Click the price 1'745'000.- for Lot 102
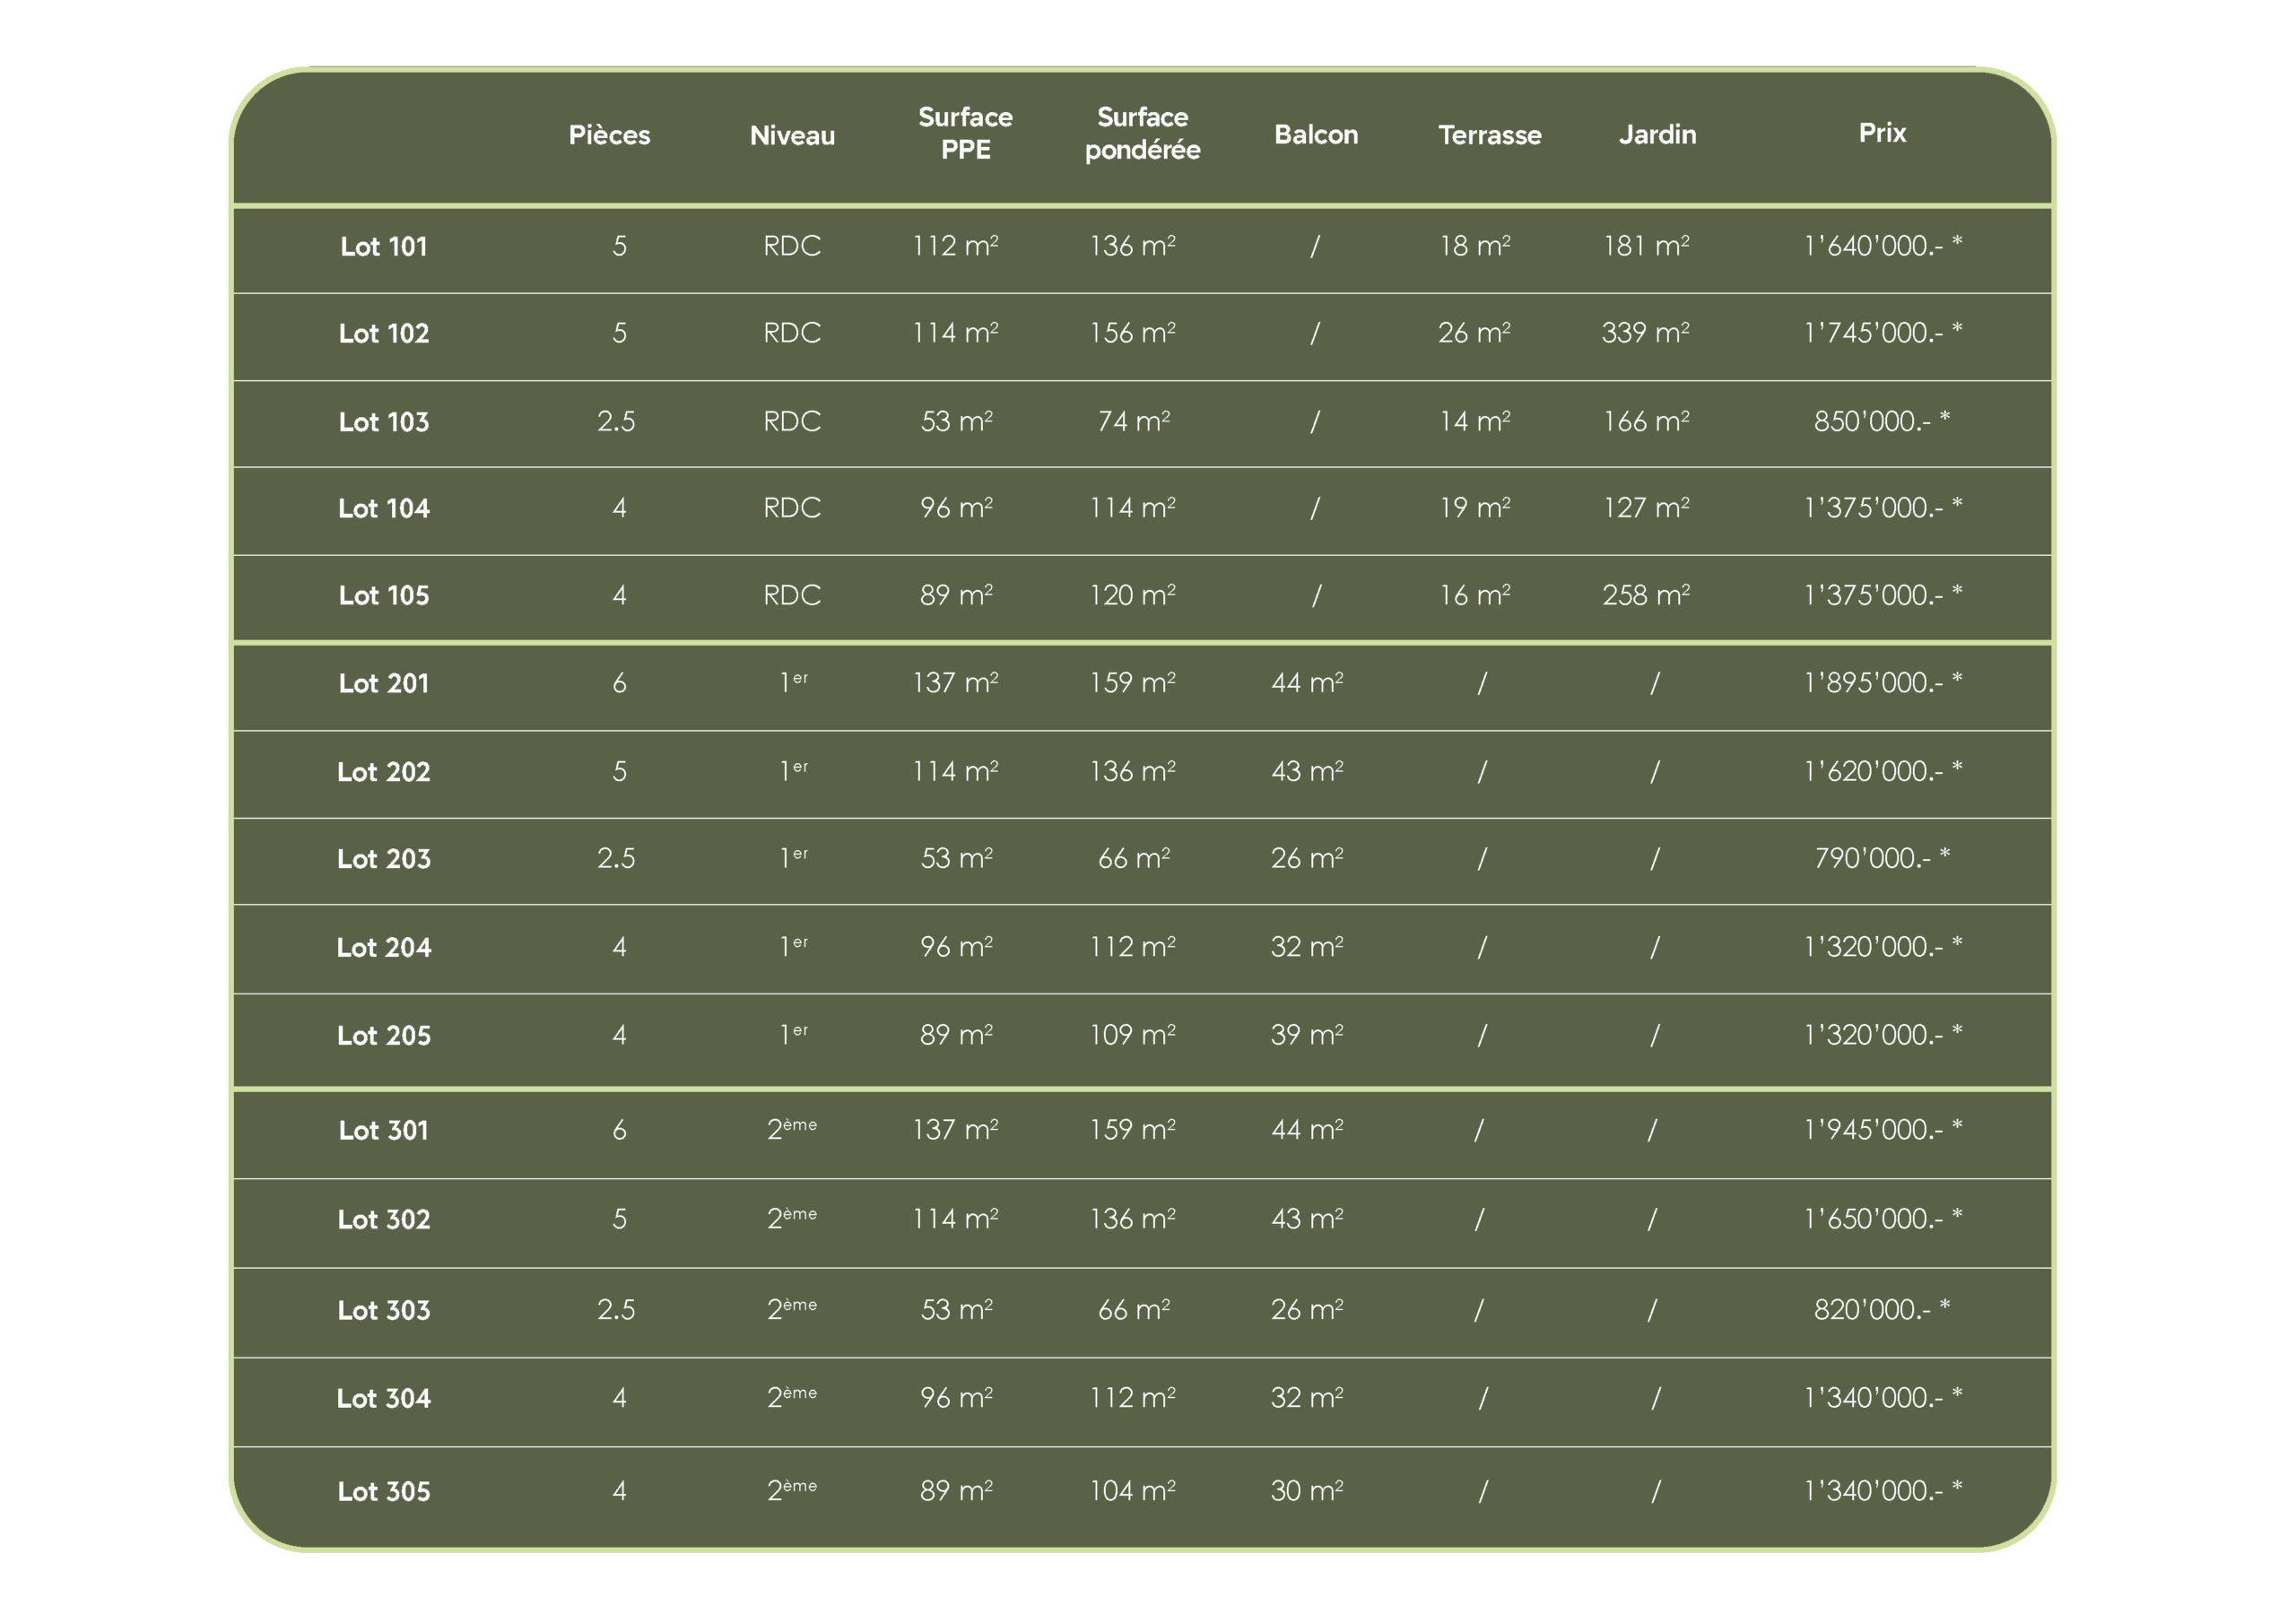2296x1623 pixels. 1882,333
